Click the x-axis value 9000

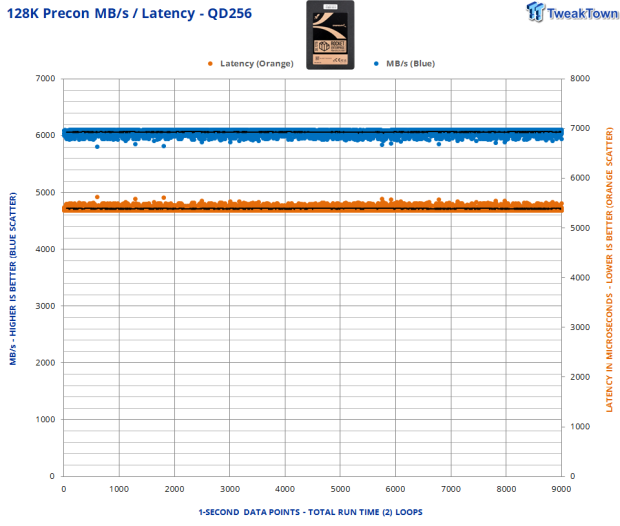pyautogui.click(x=561, y=489)
